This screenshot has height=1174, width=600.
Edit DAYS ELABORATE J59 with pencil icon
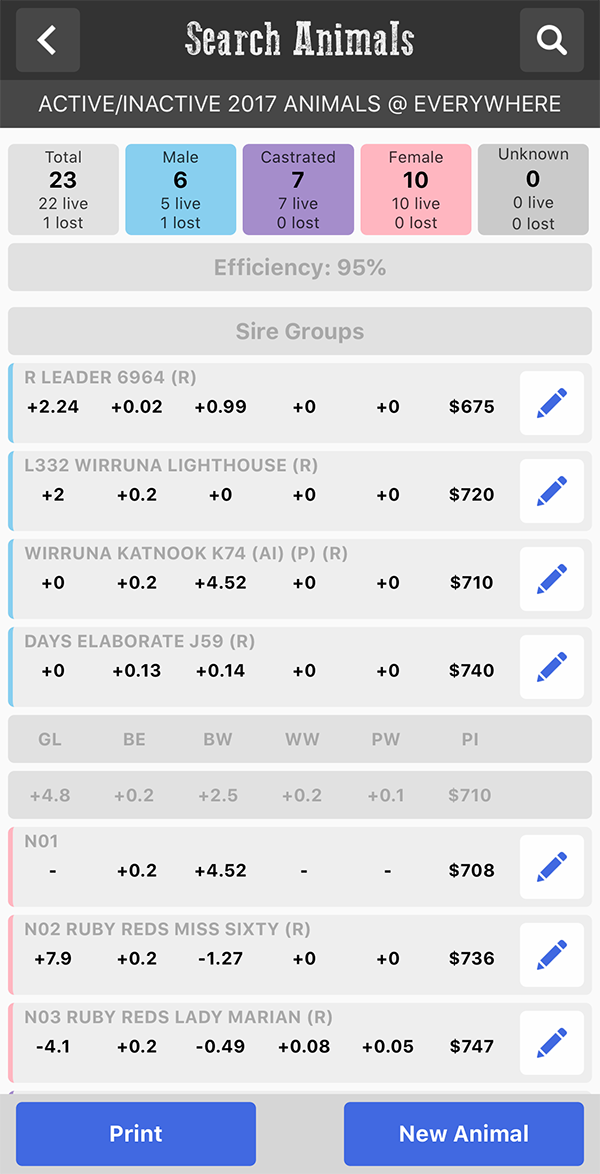click(x=552, y=667)
